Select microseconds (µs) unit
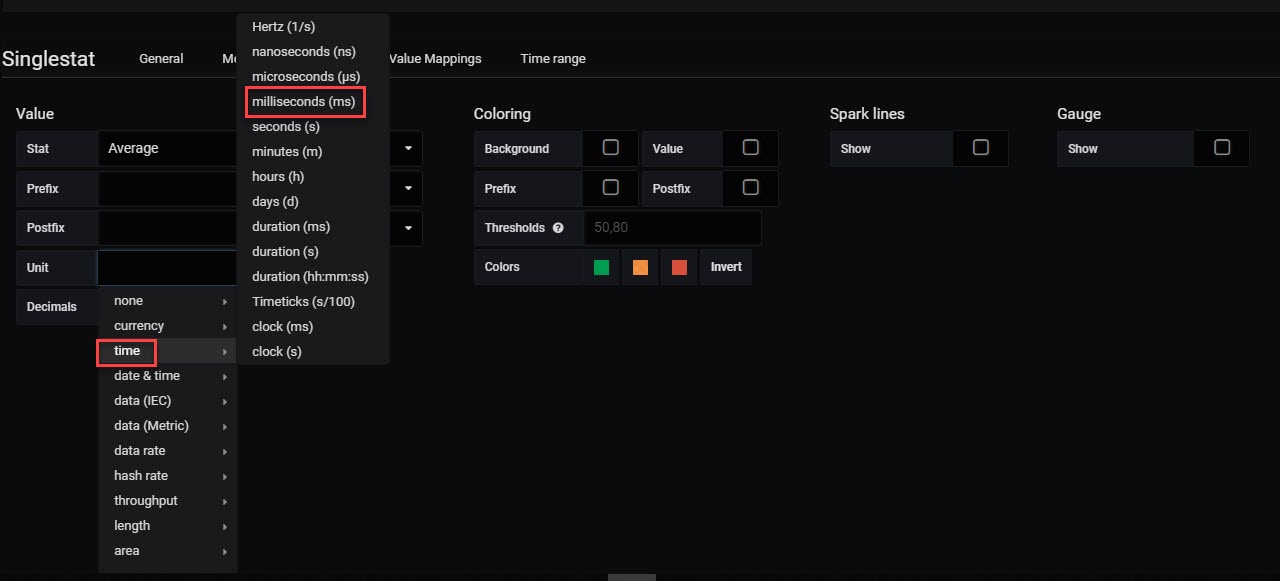This screenshot has height=581, width=1280. 313,77
